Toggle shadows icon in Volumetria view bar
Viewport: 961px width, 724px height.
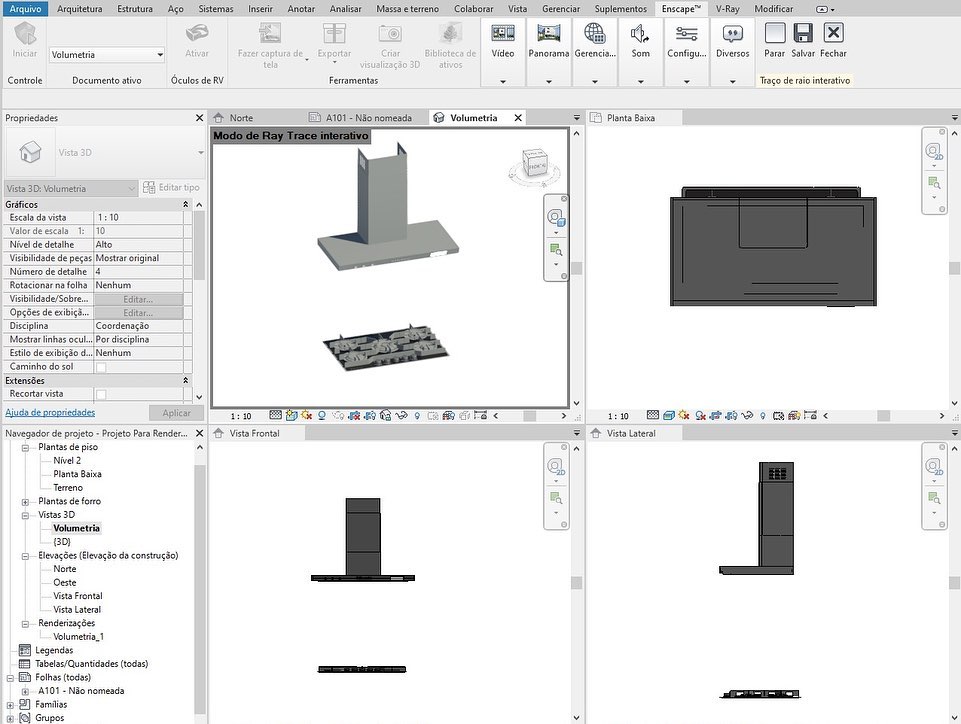pos(322,415)
